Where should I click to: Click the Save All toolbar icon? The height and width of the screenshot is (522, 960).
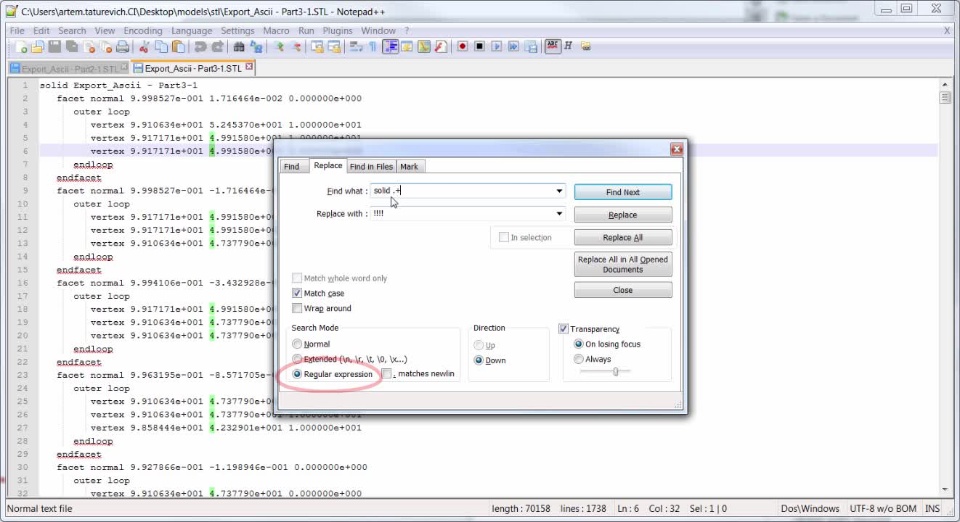(72, 47)
